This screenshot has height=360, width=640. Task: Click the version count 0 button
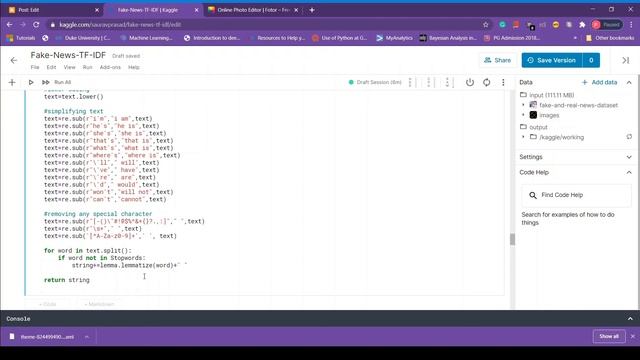click(x=591, y=60)
